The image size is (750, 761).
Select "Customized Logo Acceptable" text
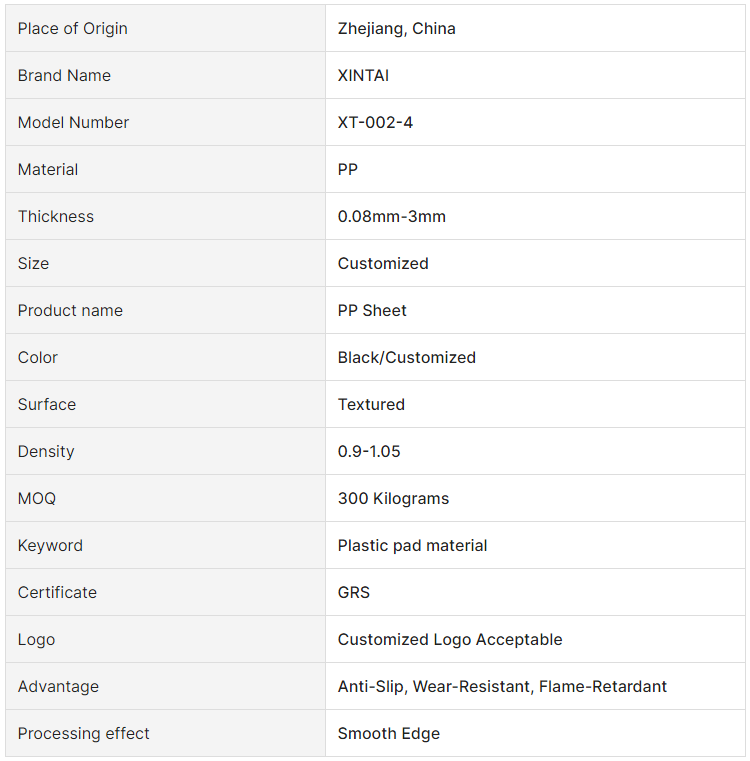tap(450, 639)
